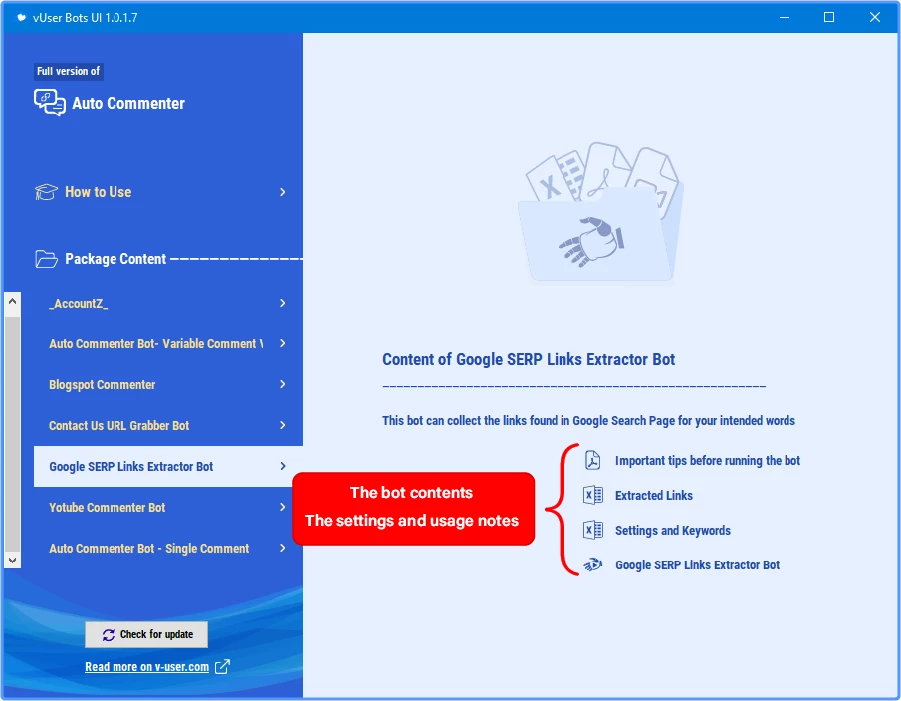Screen dimensions: 901x701
Task: Click the bot description sentence about Google Search Page
Action: (x=588, y=421)
